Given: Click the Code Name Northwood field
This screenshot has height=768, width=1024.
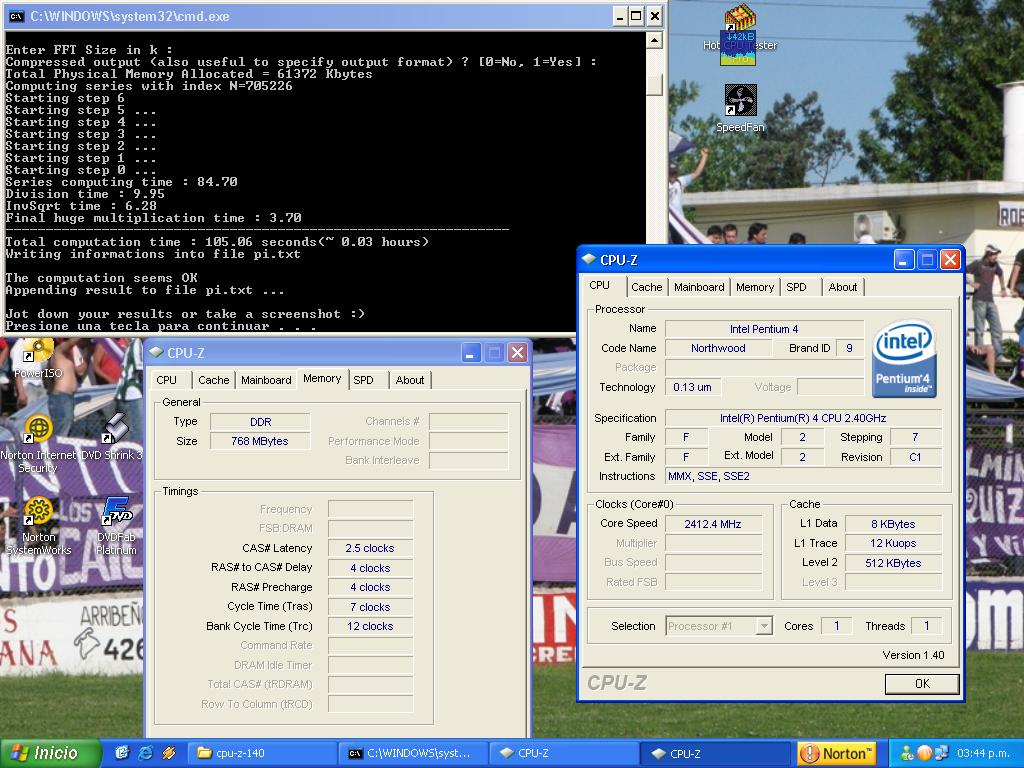Looking at the screenshot, I should tap(718, 348).
